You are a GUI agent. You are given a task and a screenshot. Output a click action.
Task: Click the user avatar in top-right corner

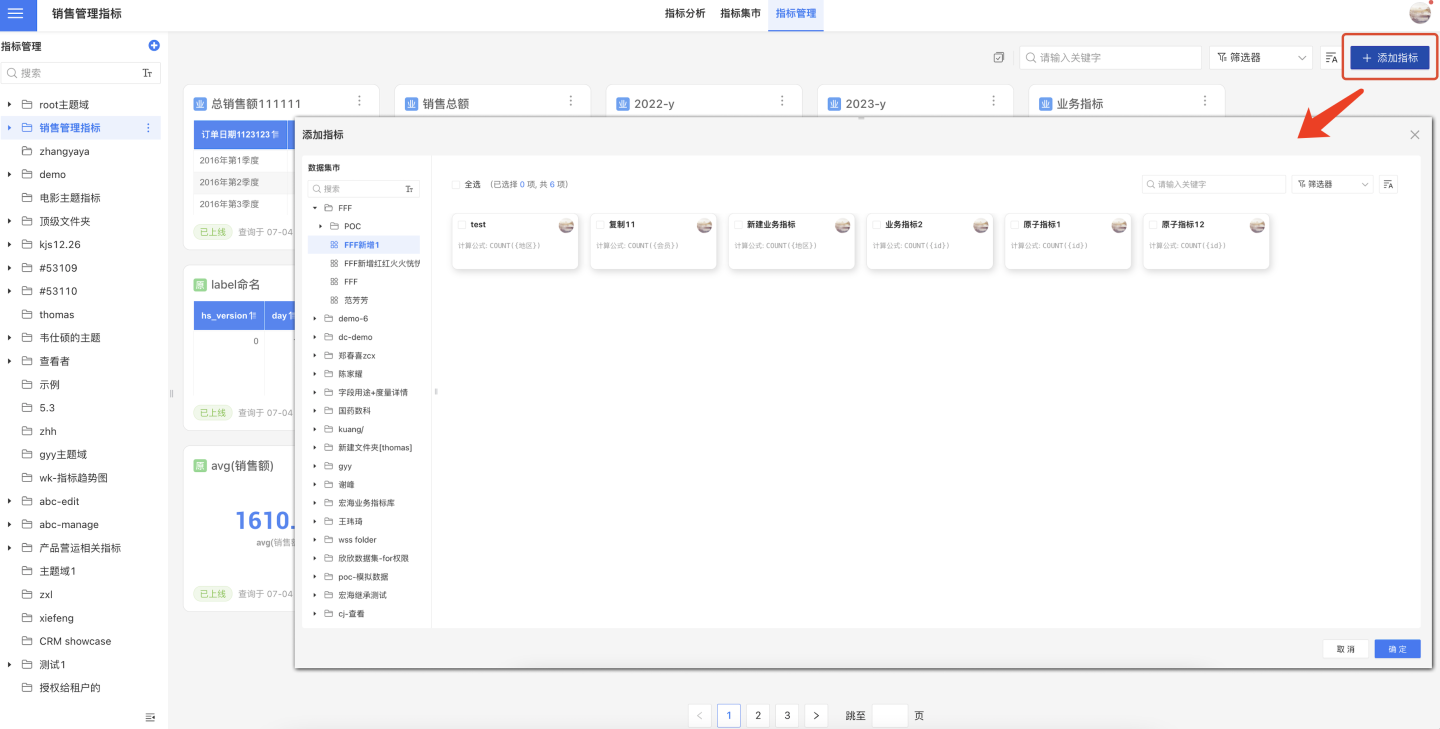(1419, 13)
